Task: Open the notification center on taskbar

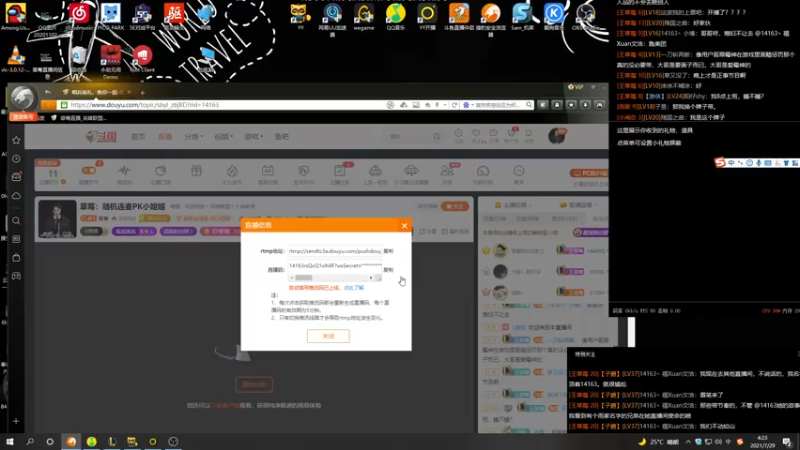Action: (787, 441)
